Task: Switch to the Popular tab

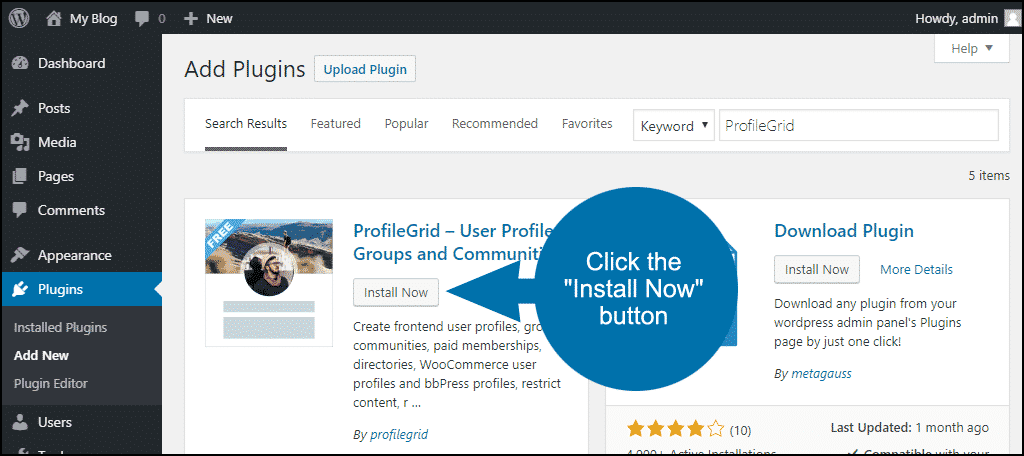Action: coord(406,124)
